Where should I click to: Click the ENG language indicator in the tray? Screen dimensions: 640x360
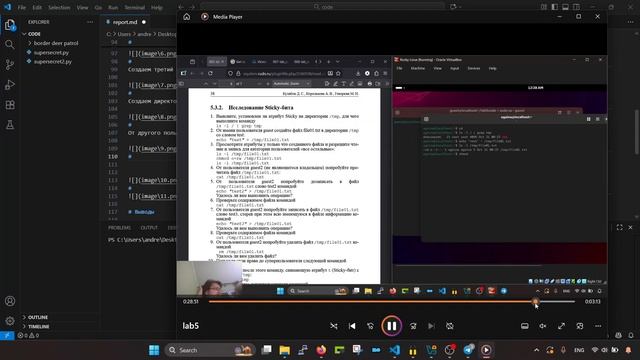point(579,350)
